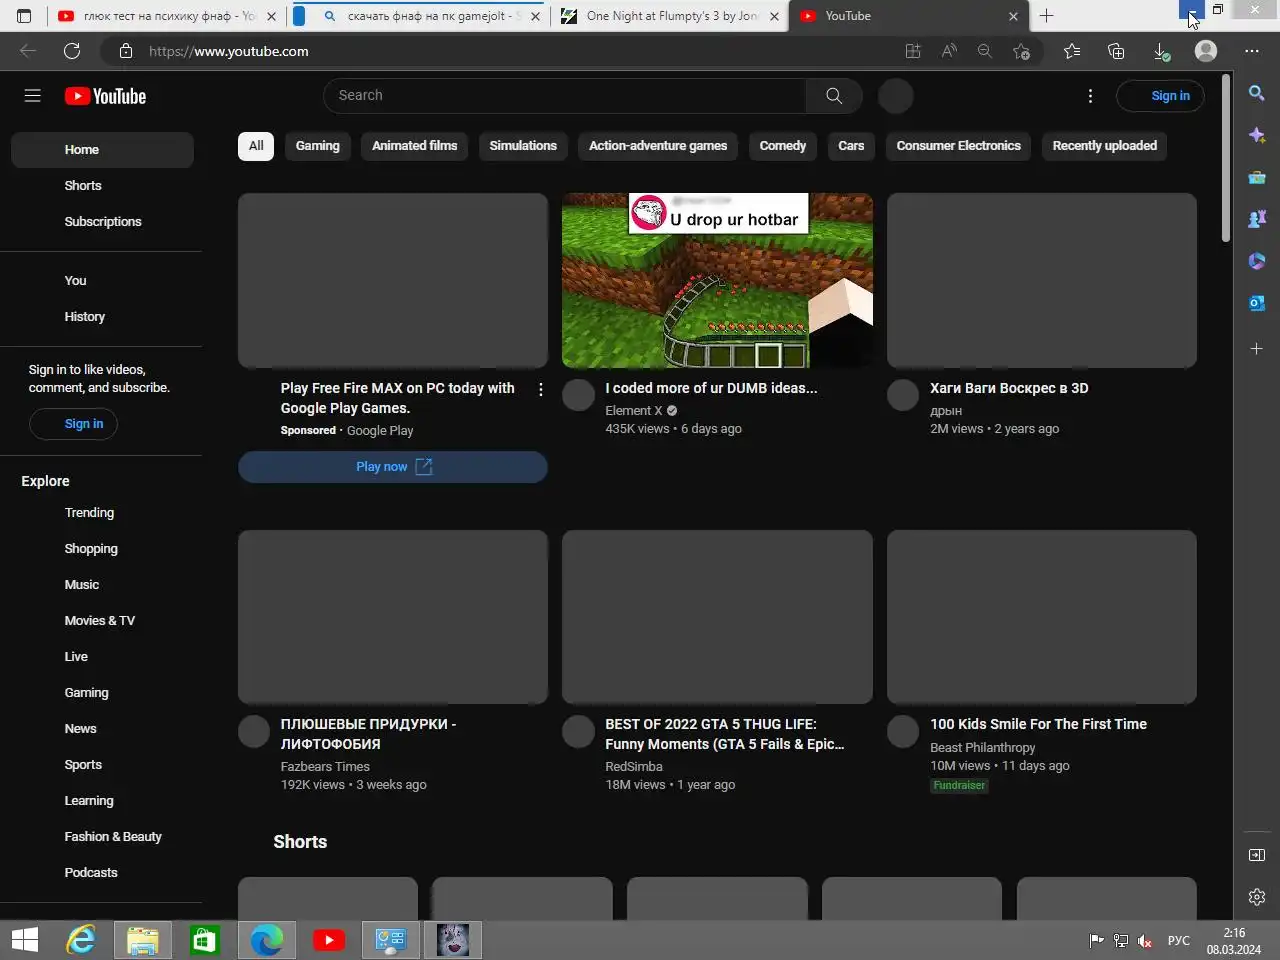The height and width of the screenshot is (960, 1280).
Task: View site information lock icon in address bar
Action: pyautogui.click(x=125, y=51)
